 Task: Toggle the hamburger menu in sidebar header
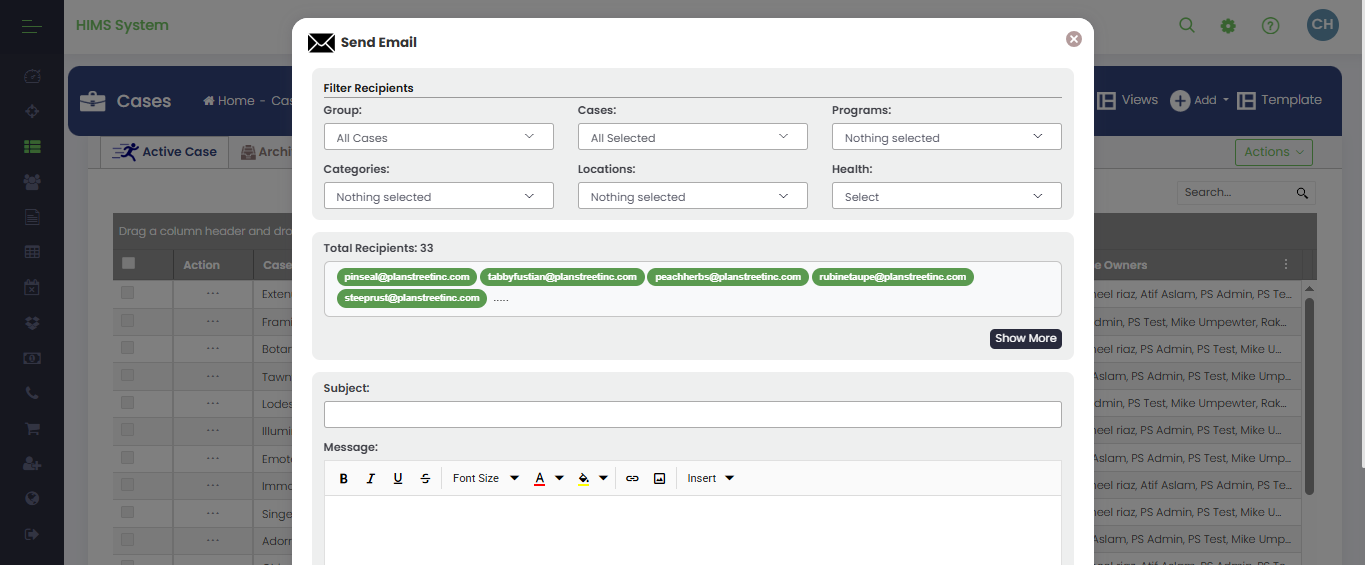click(x=32, y=25)
